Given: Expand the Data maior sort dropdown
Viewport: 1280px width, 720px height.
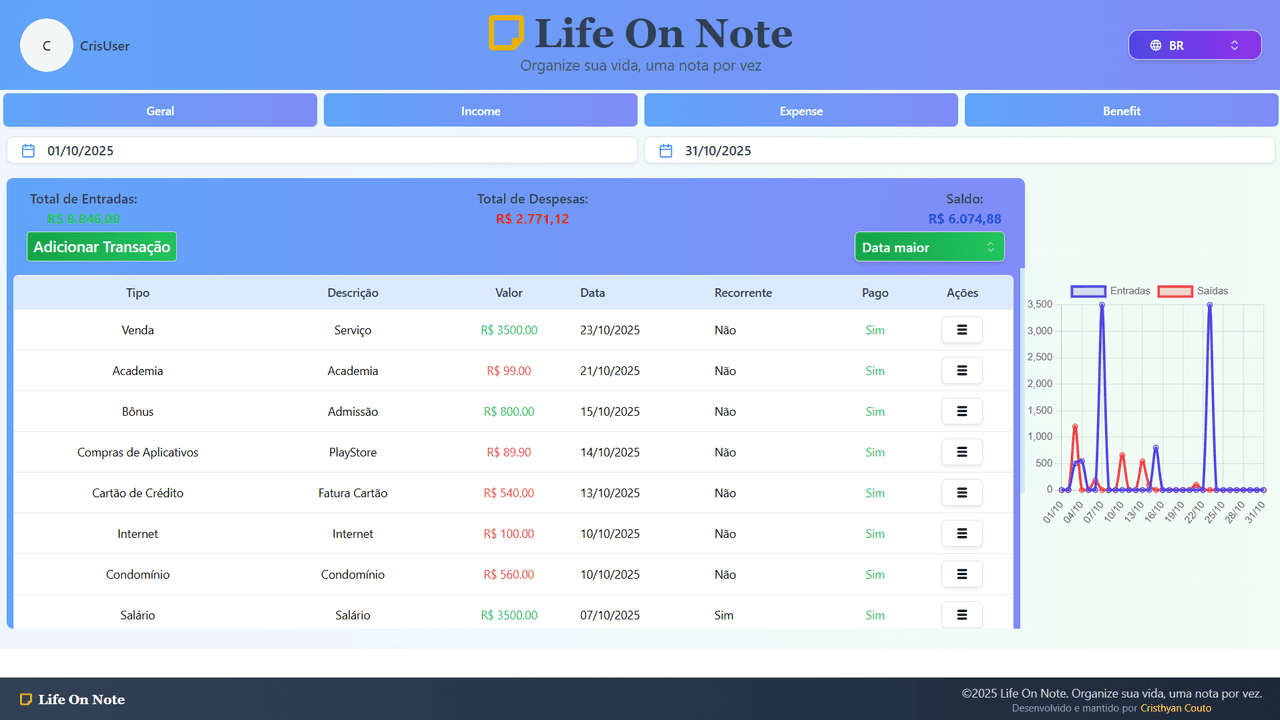Looking at the screenshot, I should pyautogui.click(x=929, y=247).
